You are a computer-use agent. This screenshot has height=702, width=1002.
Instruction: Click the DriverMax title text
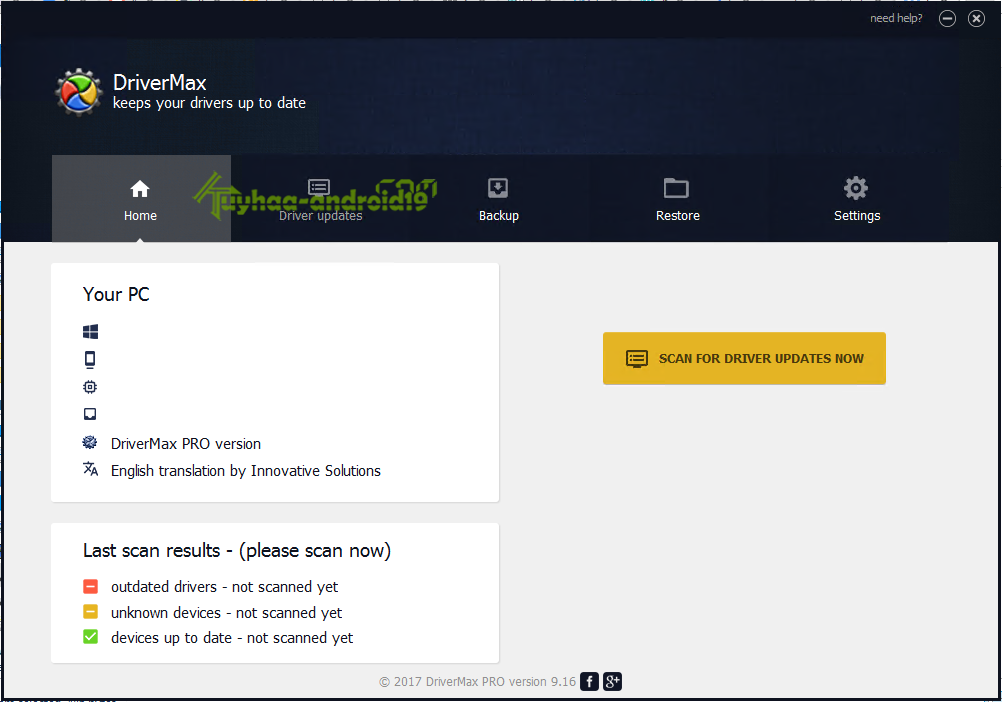pos(160,82)
